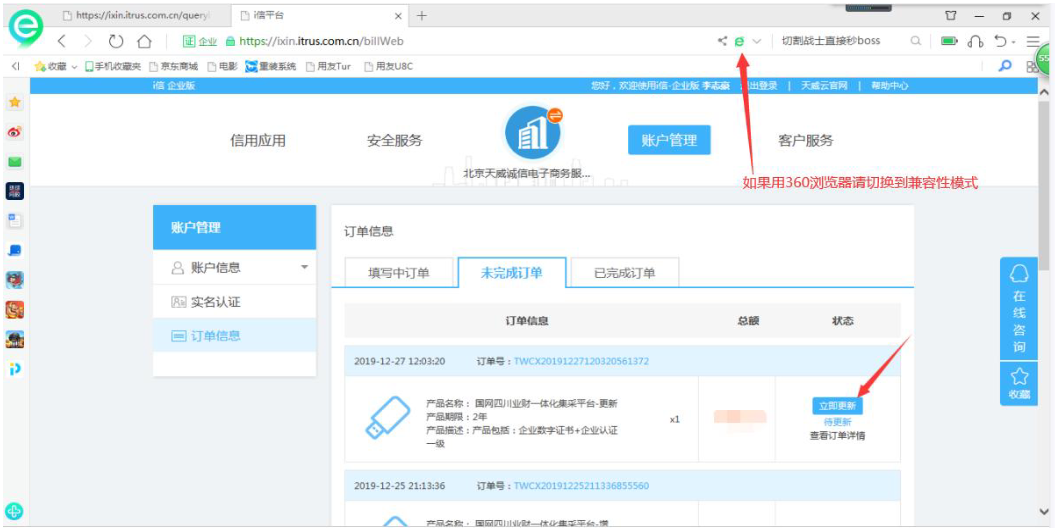Select 实名认证 in the account sidebar

(x=215, y=302)
